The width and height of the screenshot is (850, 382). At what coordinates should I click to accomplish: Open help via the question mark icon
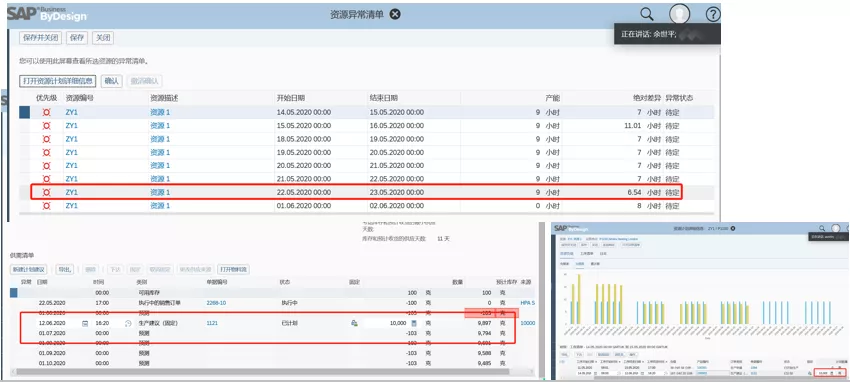tap(713, 15)
